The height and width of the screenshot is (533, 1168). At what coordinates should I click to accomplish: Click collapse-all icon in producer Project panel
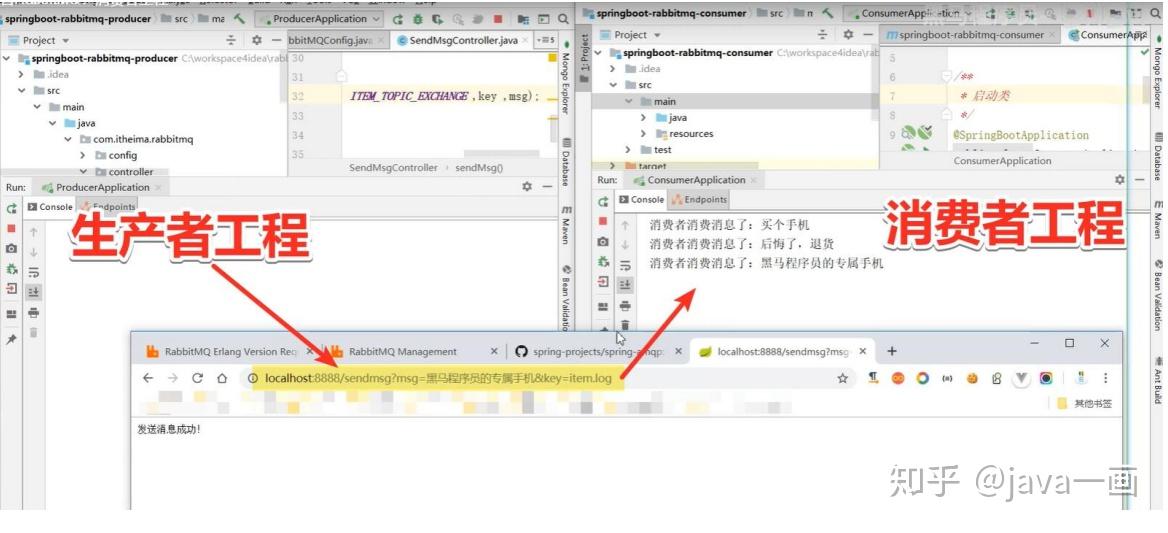(x=231, y=40)
